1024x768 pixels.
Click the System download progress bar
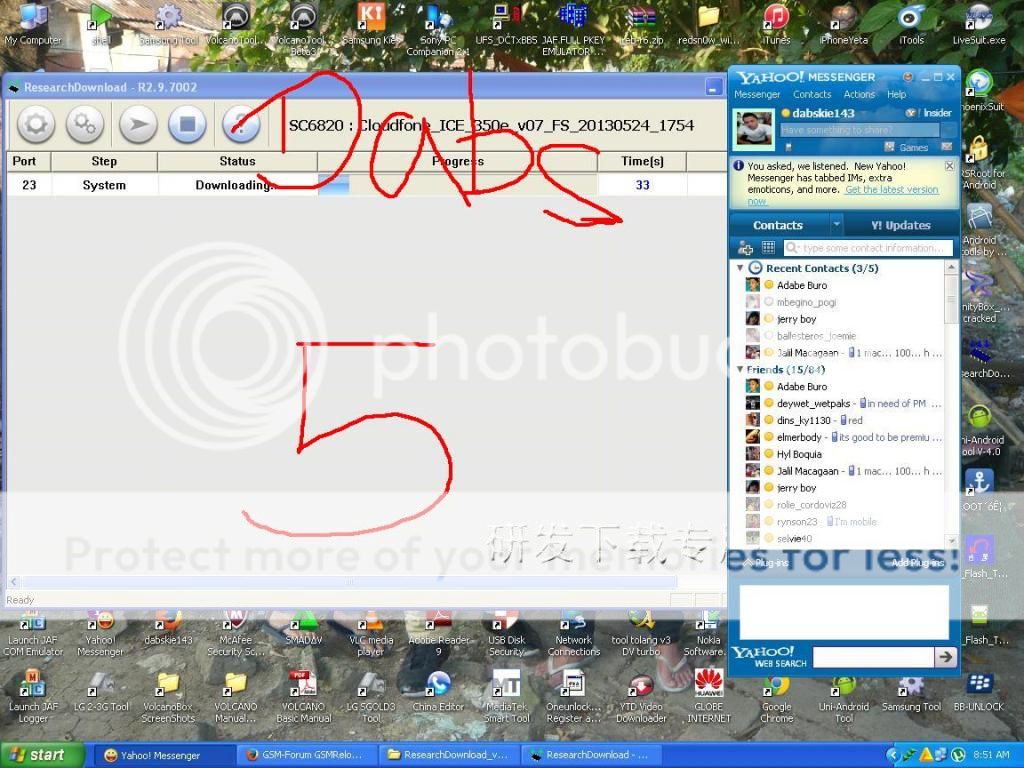click(x=457, y=185)
